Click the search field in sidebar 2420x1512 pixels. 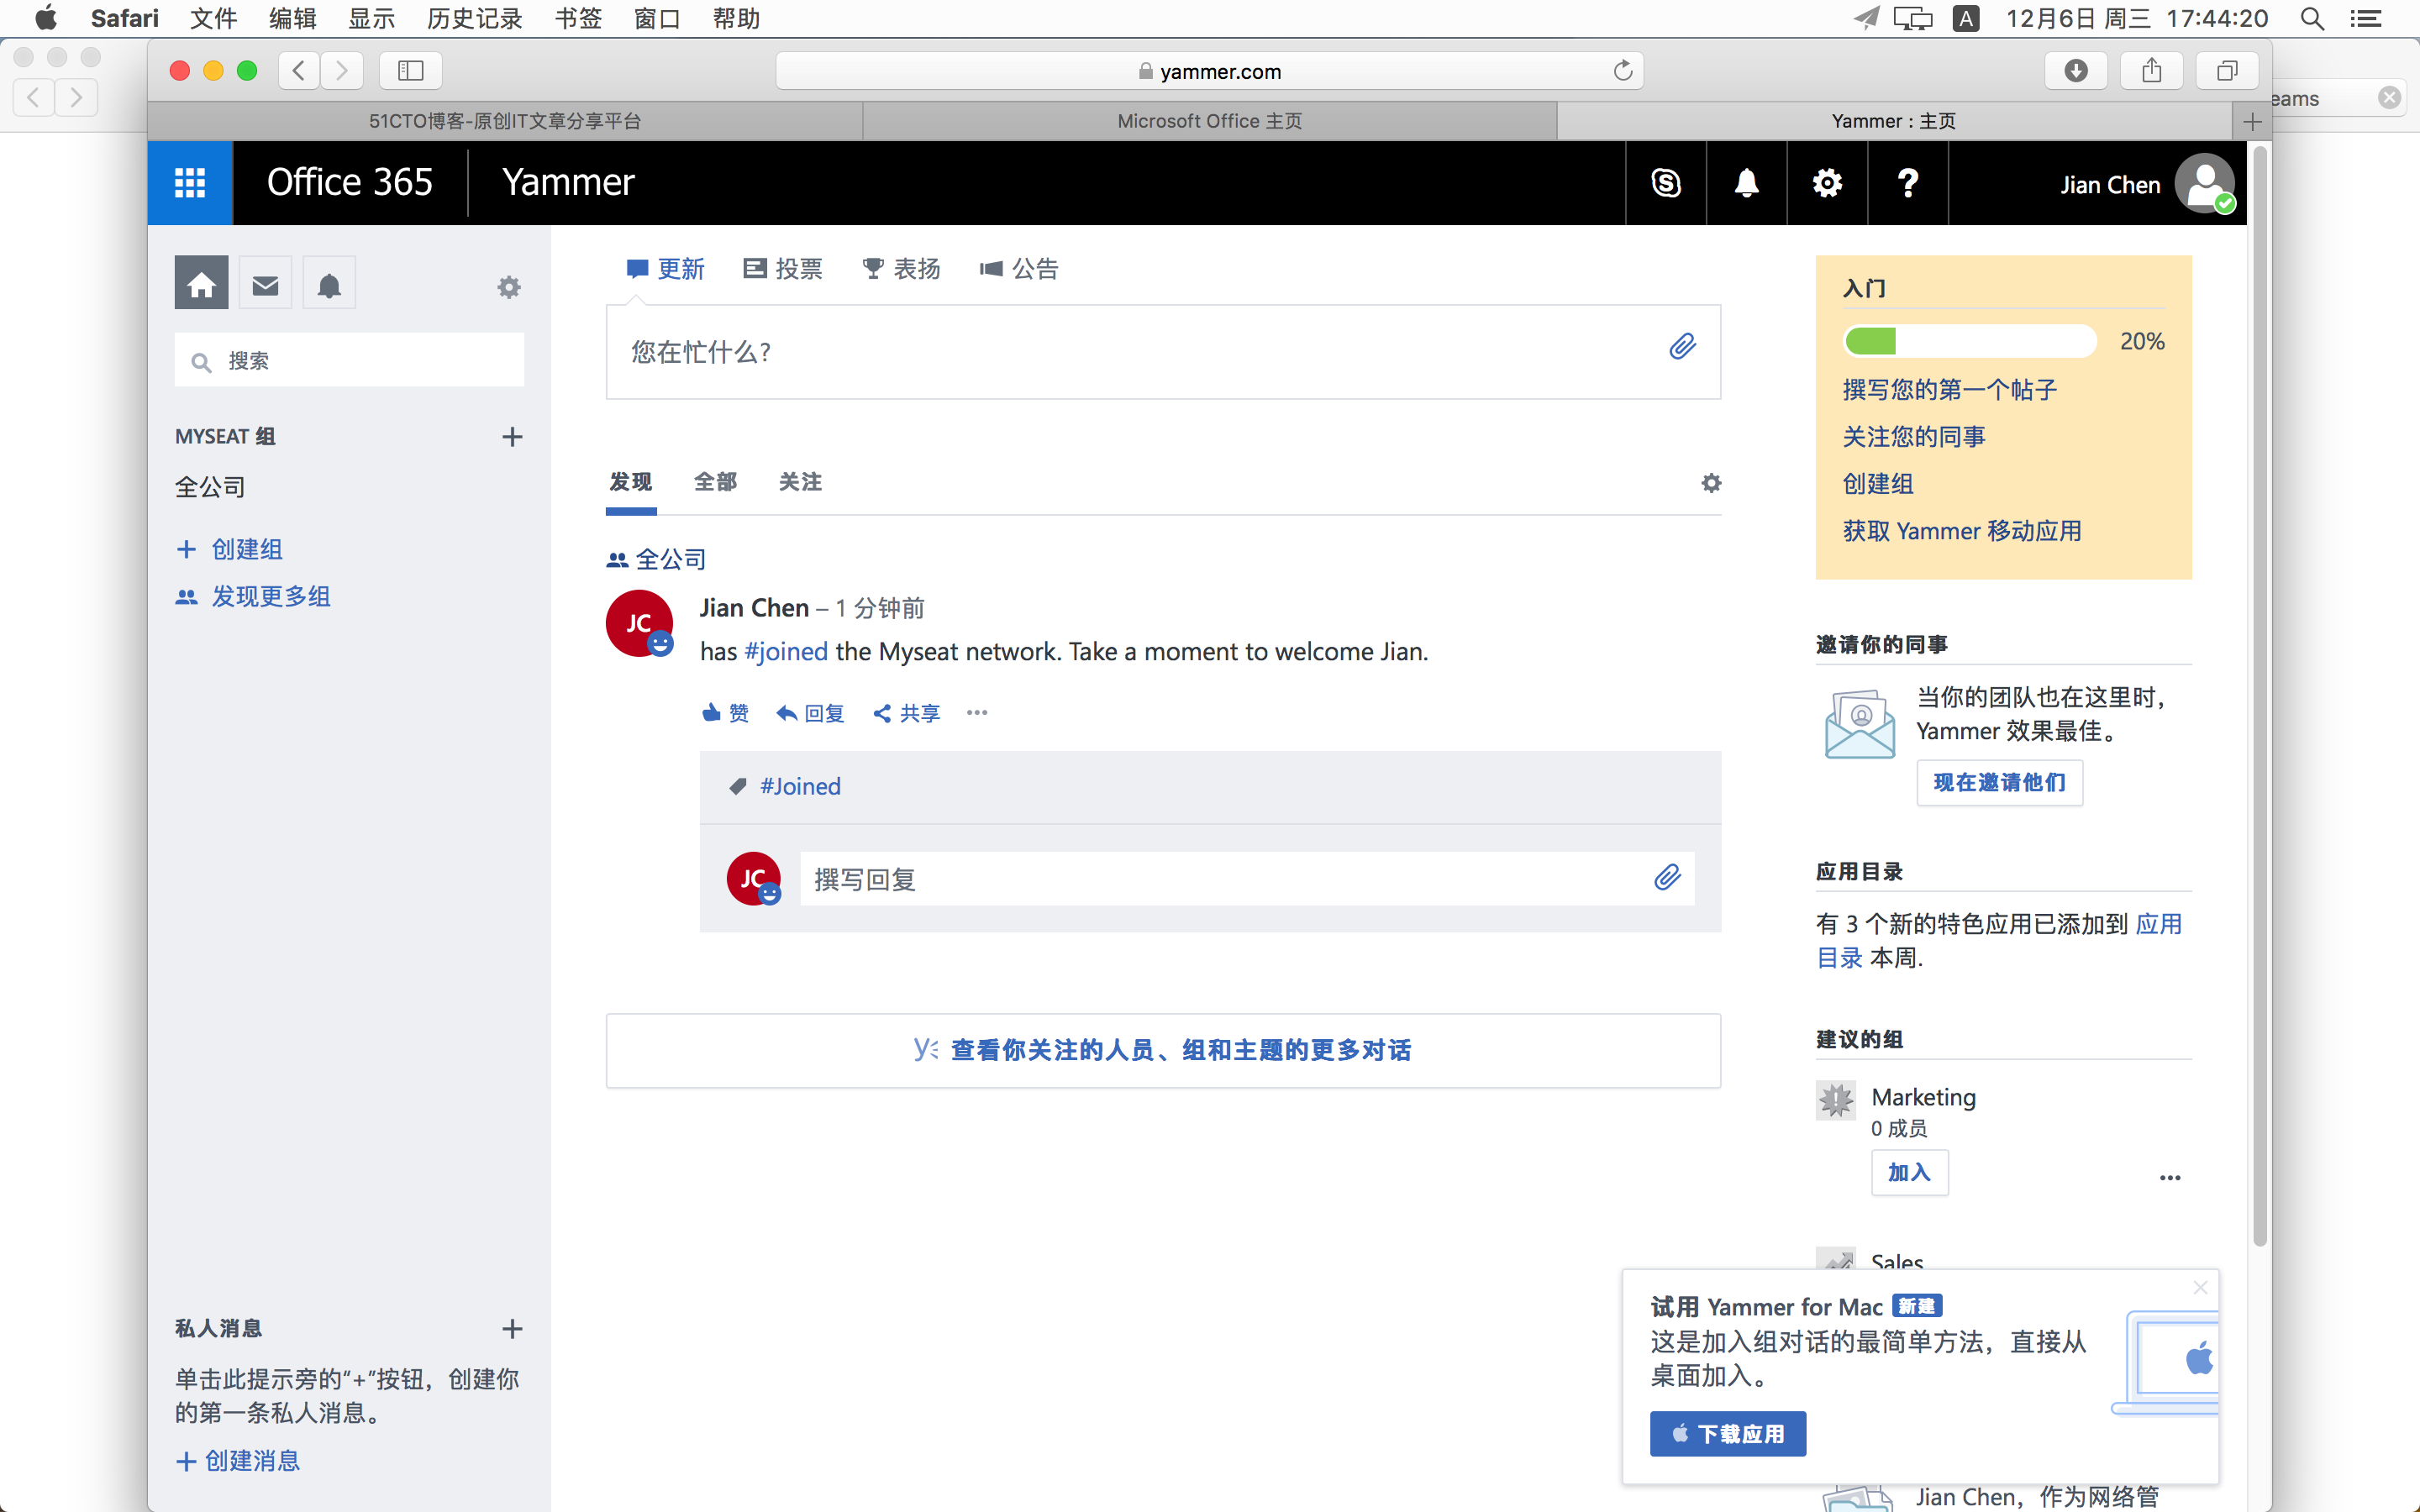point(349,361)
